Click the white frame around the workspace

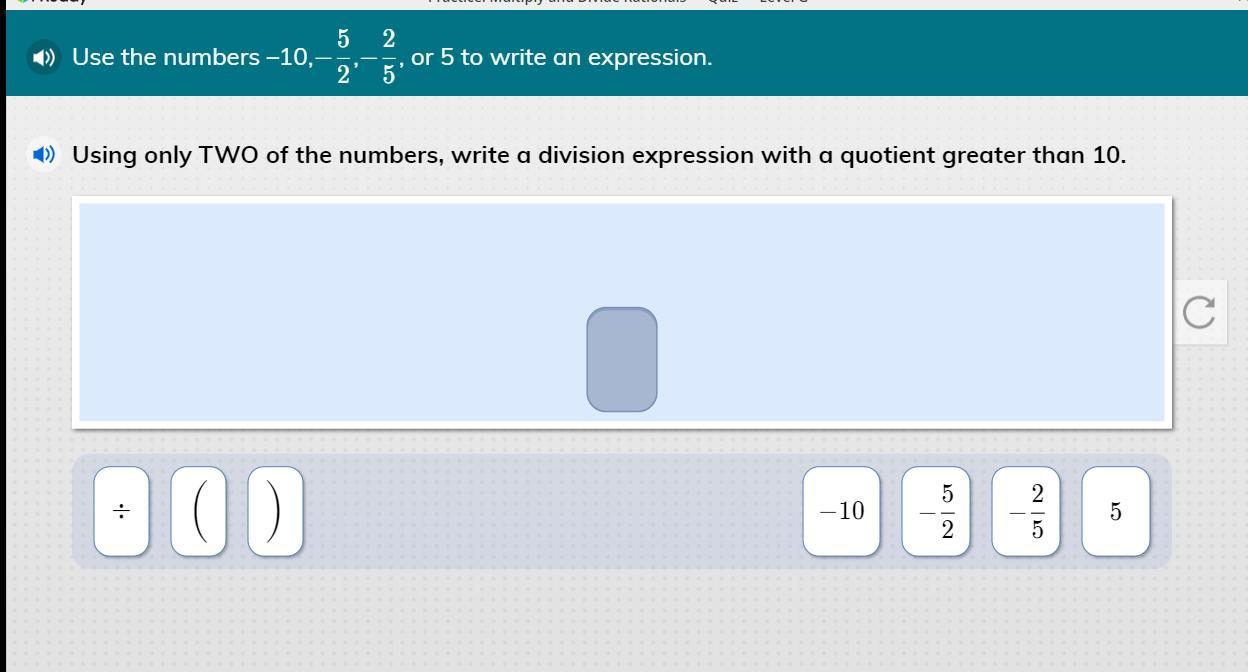[x=622, y=199]
